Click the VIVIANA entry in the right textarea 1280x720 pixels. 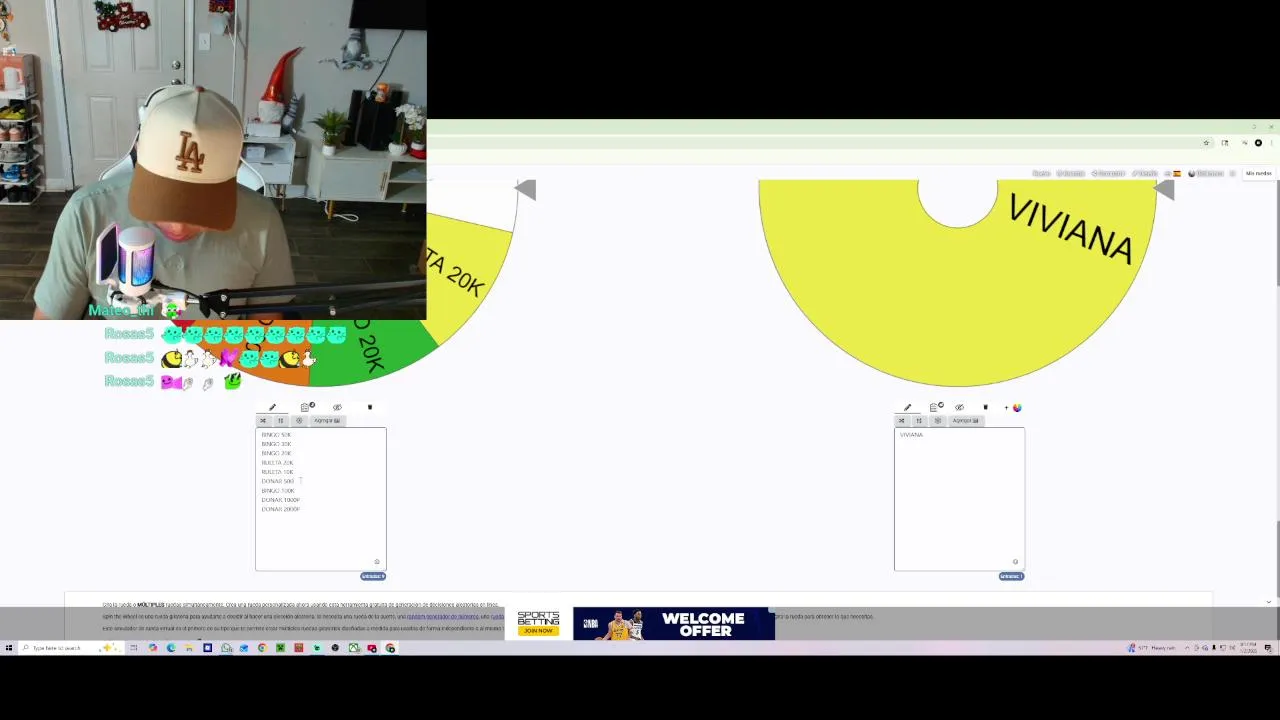(x=911, y=435)
